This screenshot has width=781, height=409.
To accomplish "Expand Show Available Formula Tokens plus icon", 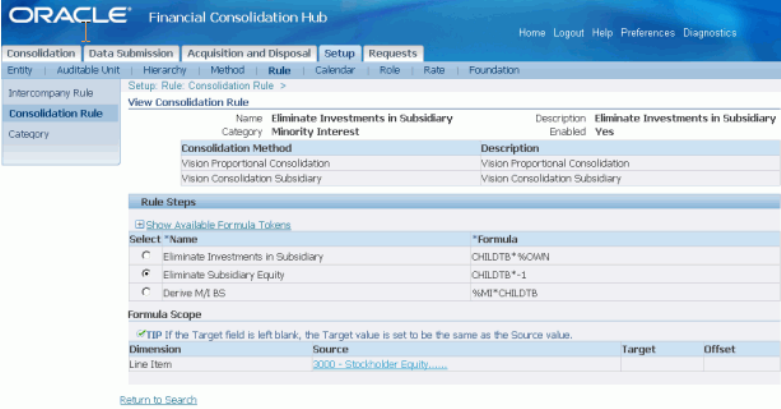I will [x=139, y=225].
